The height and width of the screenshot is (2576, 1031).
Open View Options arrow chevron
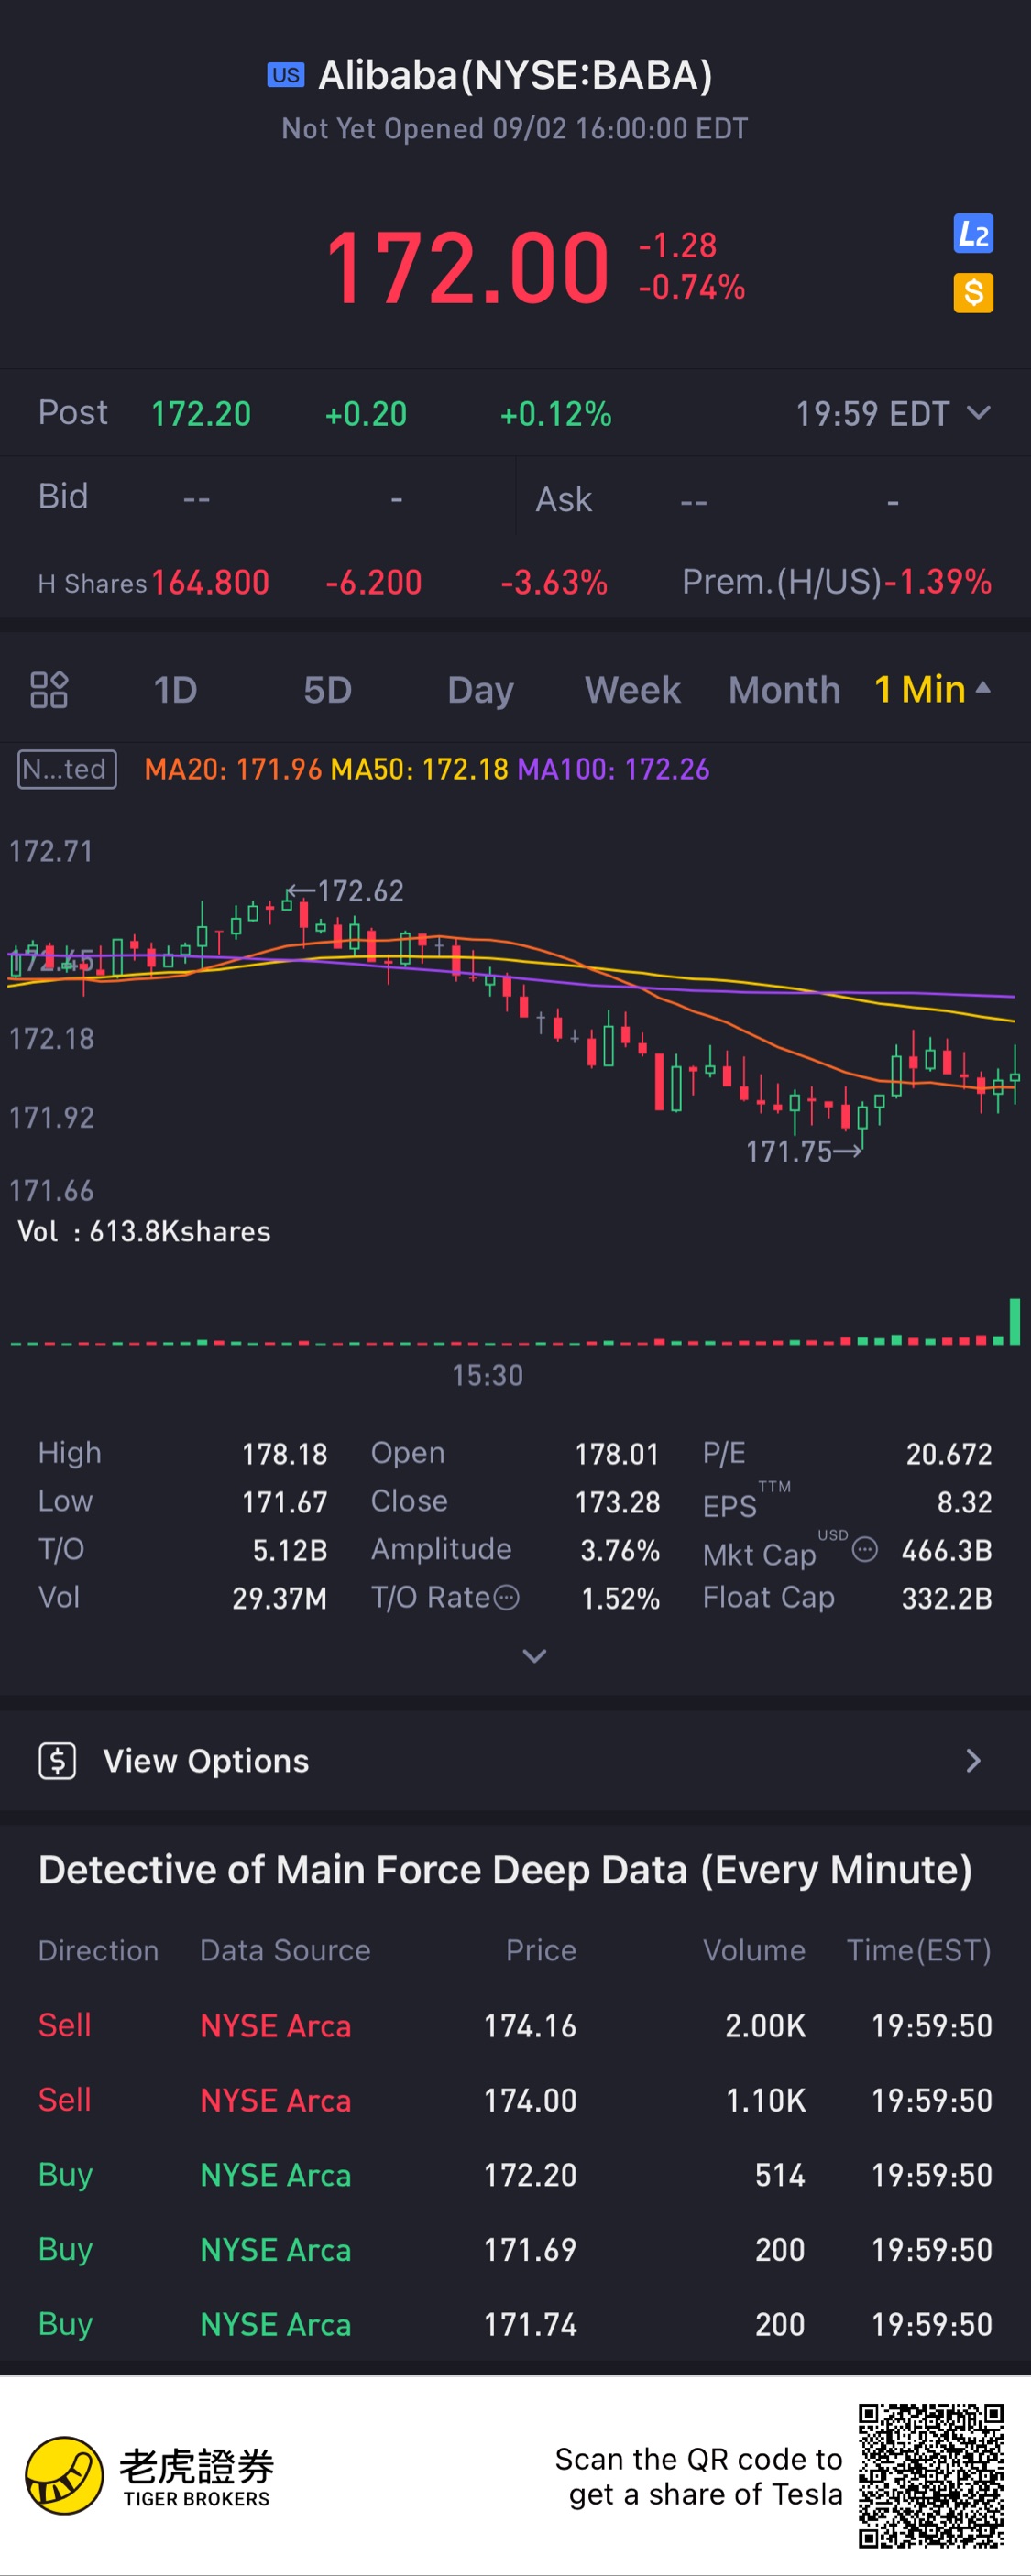pyautogui.click(x=973, y=1760)
